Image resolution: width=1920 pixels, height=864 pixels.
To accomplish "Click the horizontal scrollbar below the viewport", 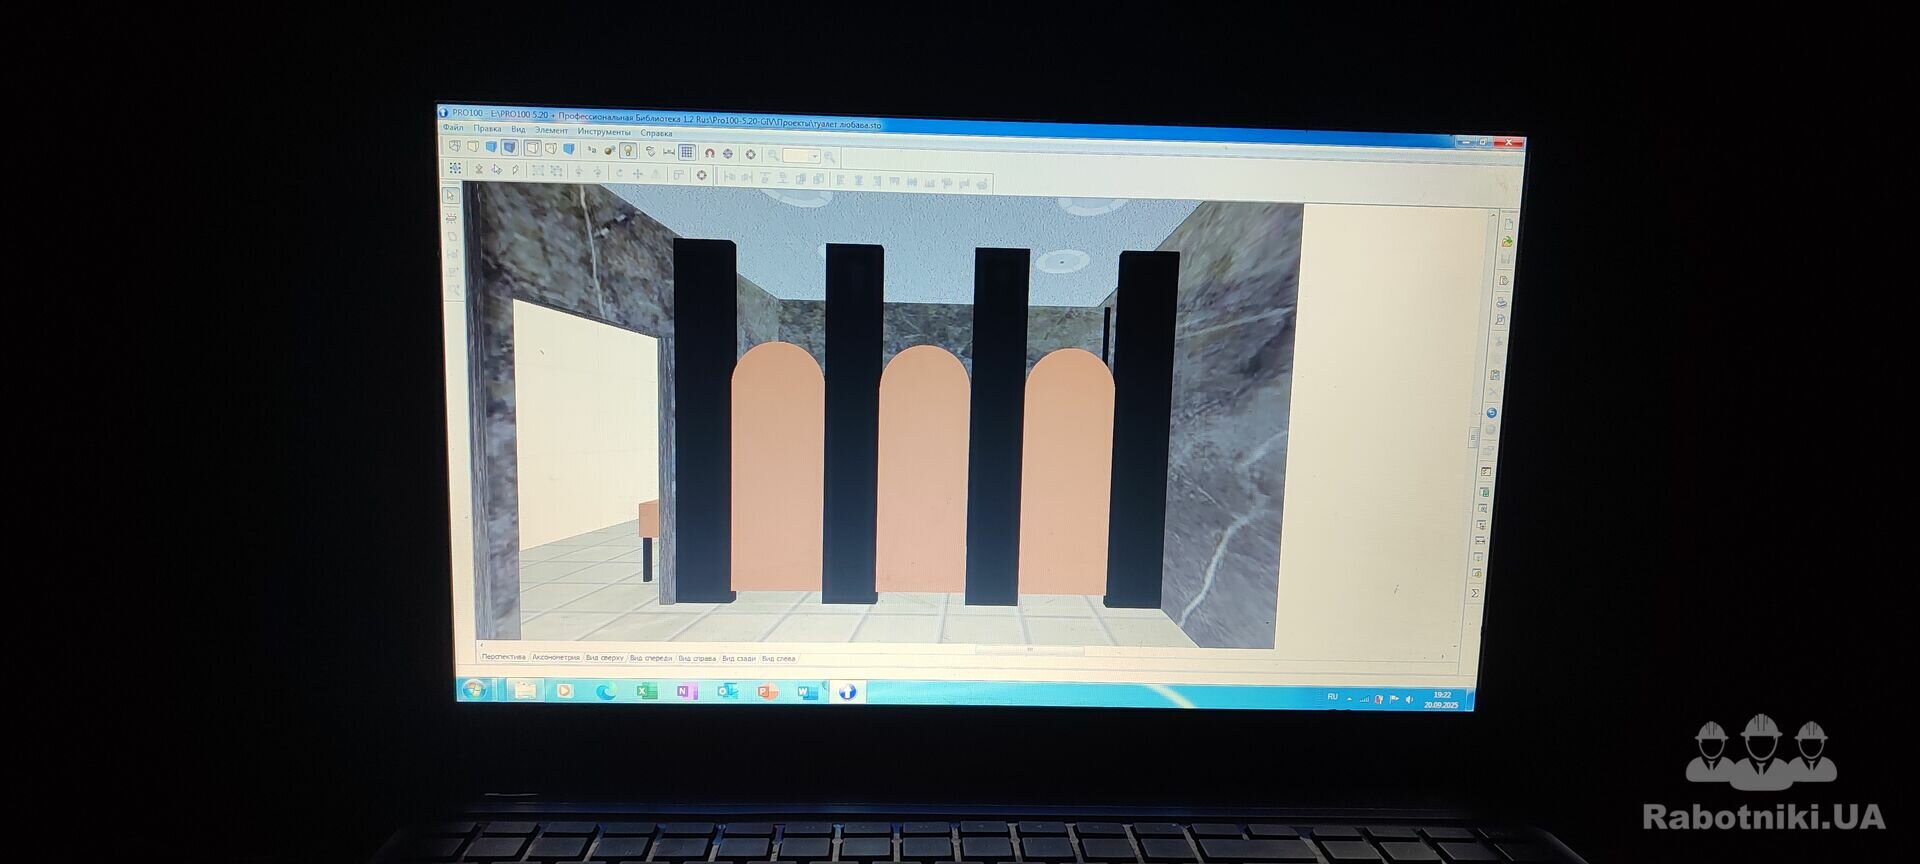I will (x=1029, y=650).
